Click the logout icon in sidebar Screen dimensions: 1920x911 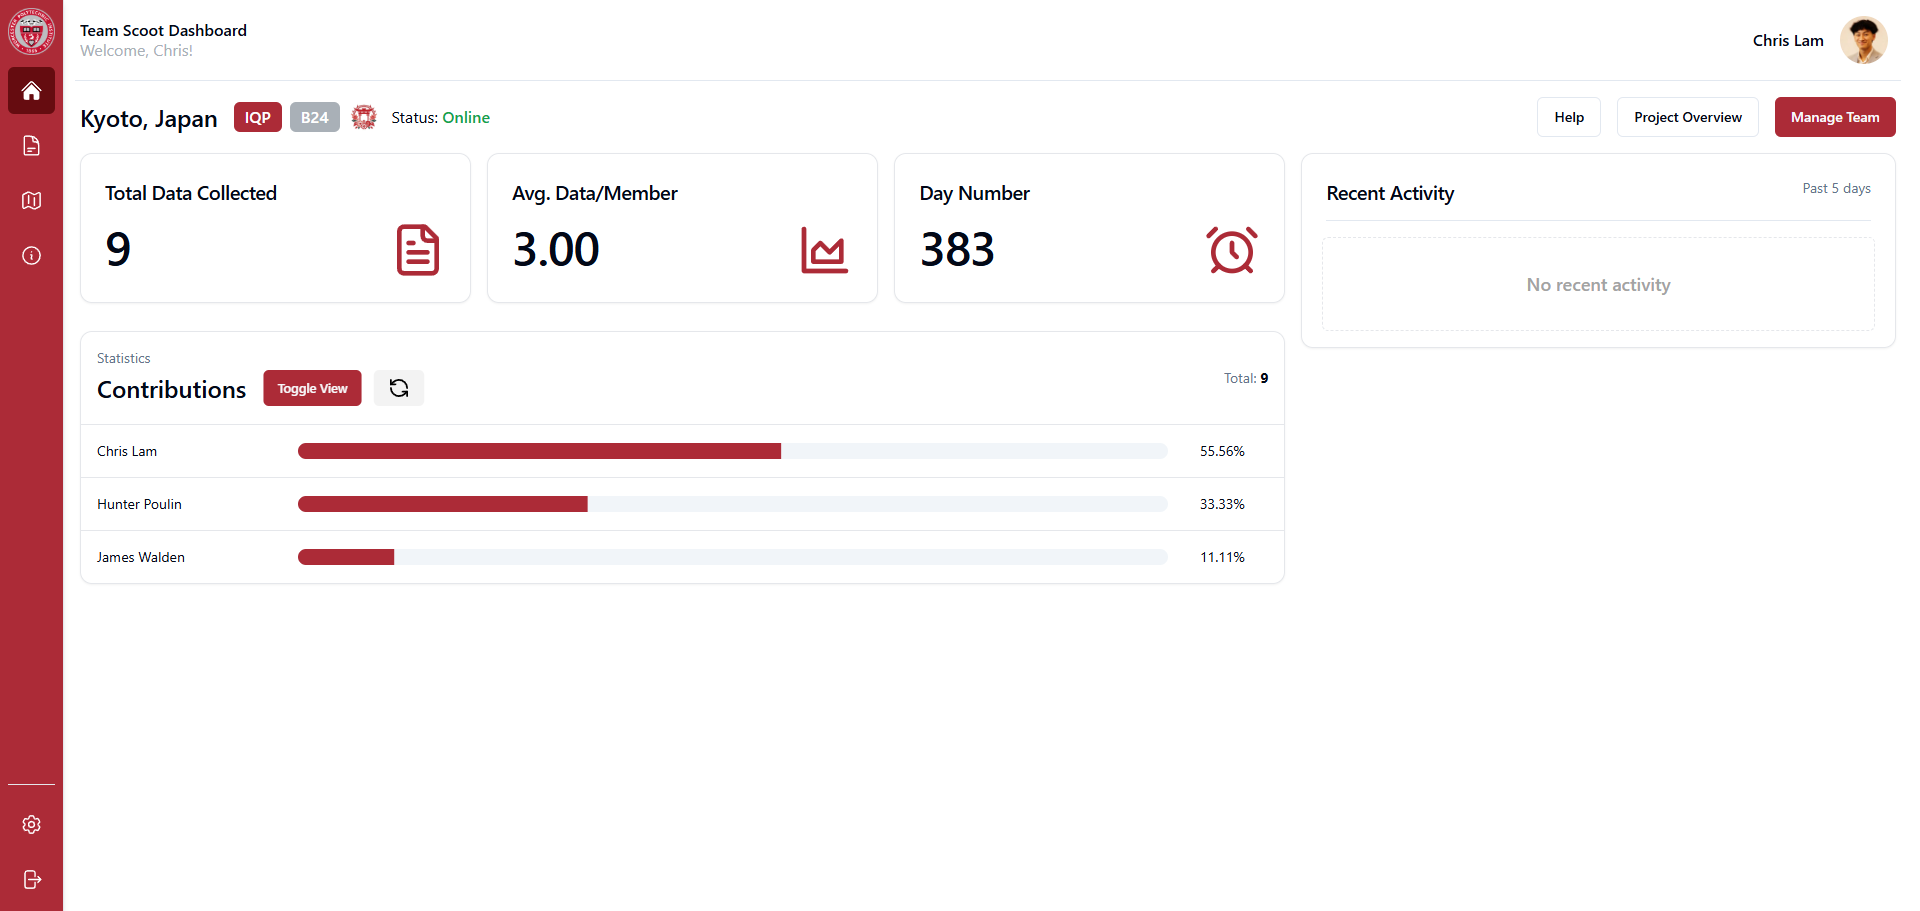31,879
